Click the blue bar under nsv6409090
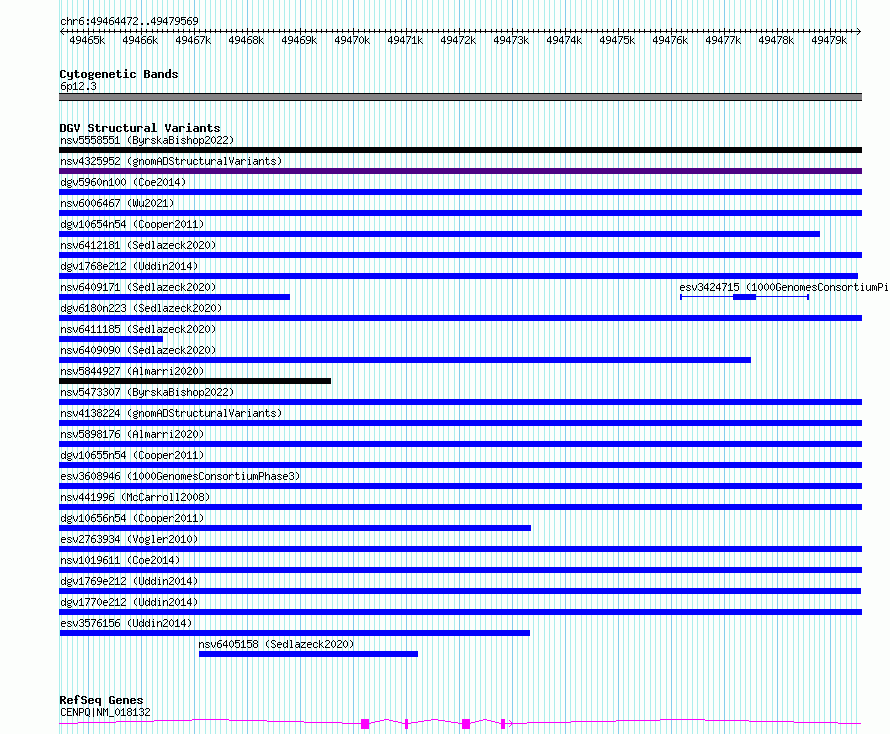The width and height of the screenshot is (890, 734). point(405,360)
